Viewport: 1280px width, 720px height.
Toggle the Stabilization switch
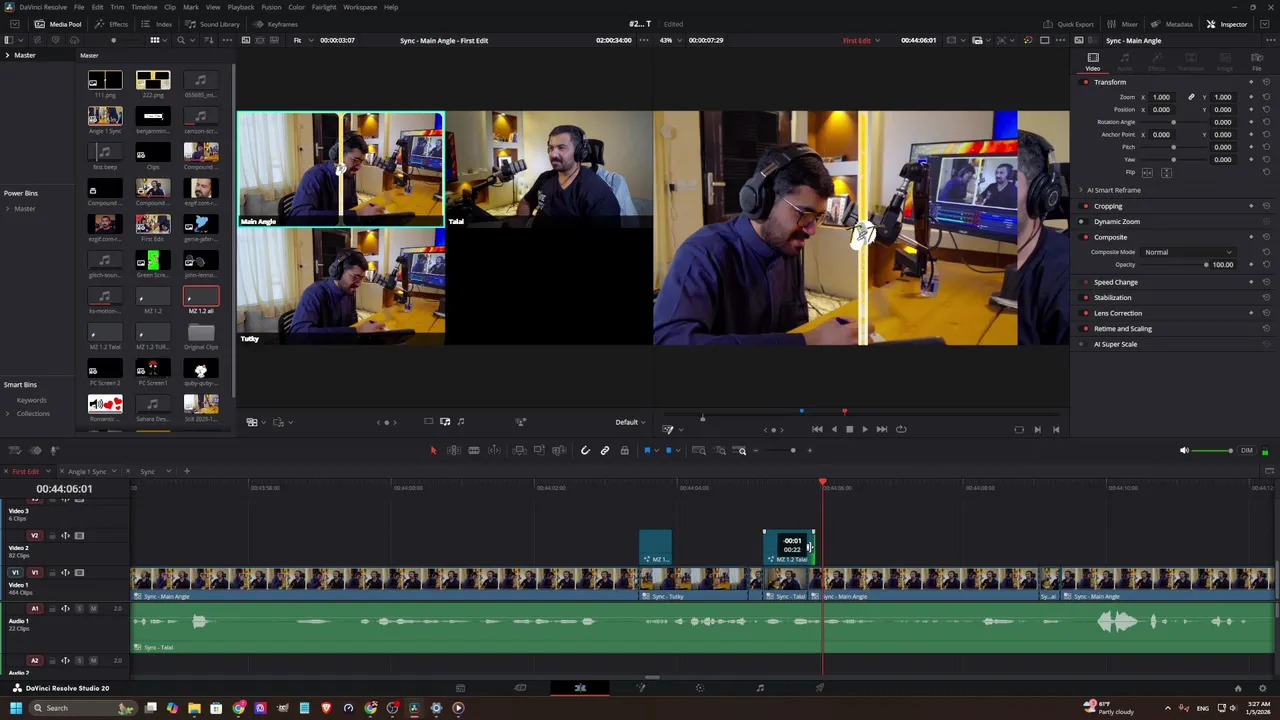pyautogui.click(x=1086, y=298)
